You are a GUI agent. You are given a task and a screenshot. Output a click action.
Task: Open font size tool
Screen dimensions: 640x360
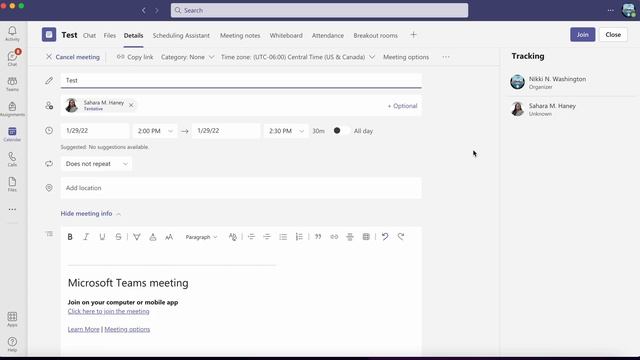click(169, 237)
